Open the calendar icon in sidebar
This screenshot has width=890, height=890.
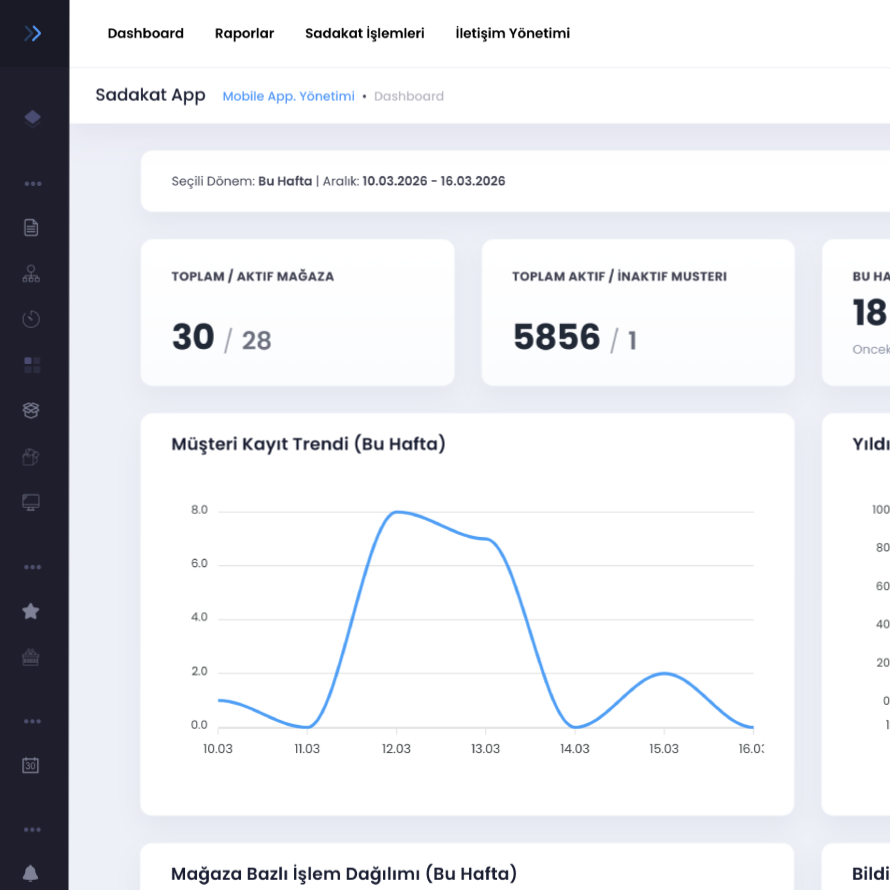coord(31,765)
